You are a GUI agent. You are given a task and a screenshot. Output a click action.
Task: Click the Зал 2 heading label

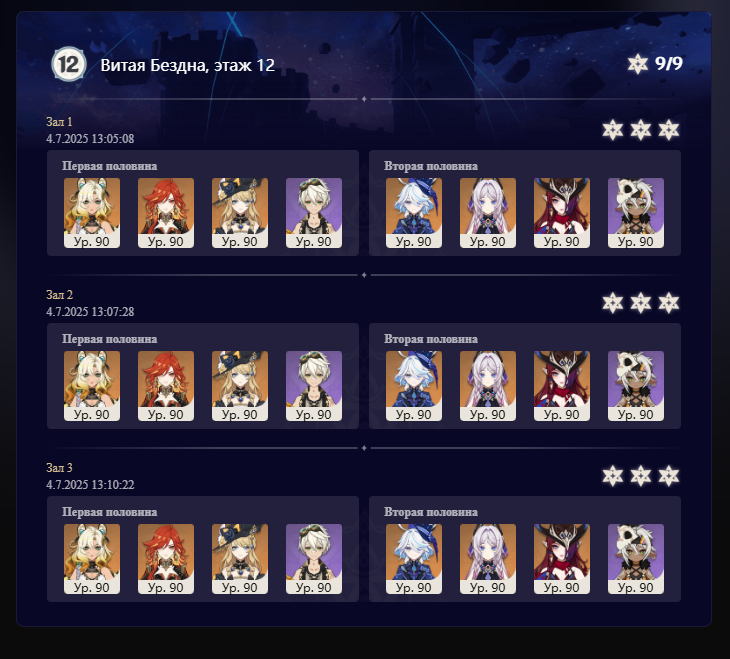60,295
